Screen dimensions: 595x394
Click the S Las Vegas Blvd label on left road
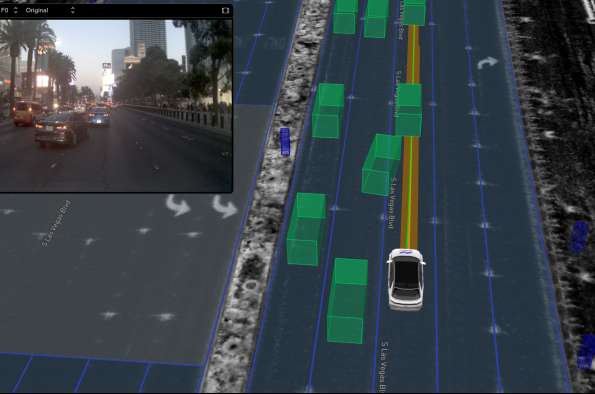pyautogui.click(x=56, y=224)
